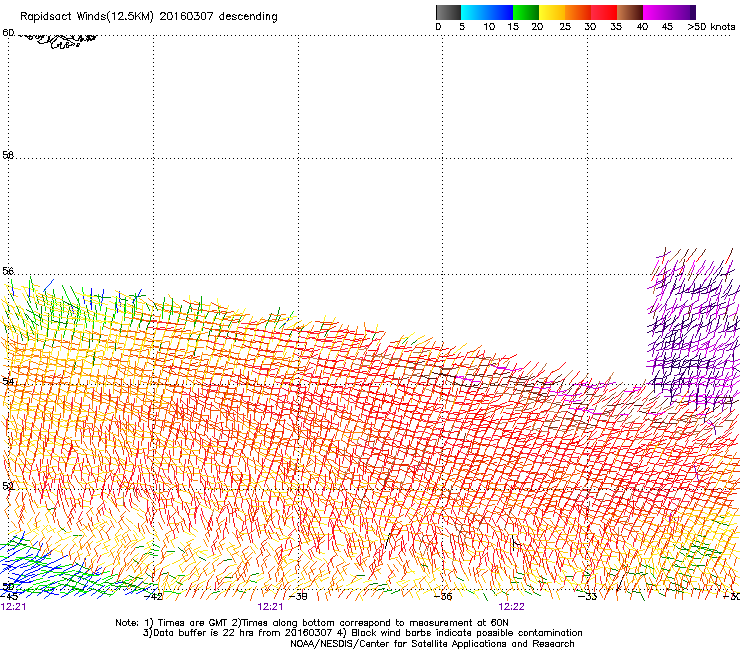Click the 12:21 time label below -45 longitude

pos(13,607)
